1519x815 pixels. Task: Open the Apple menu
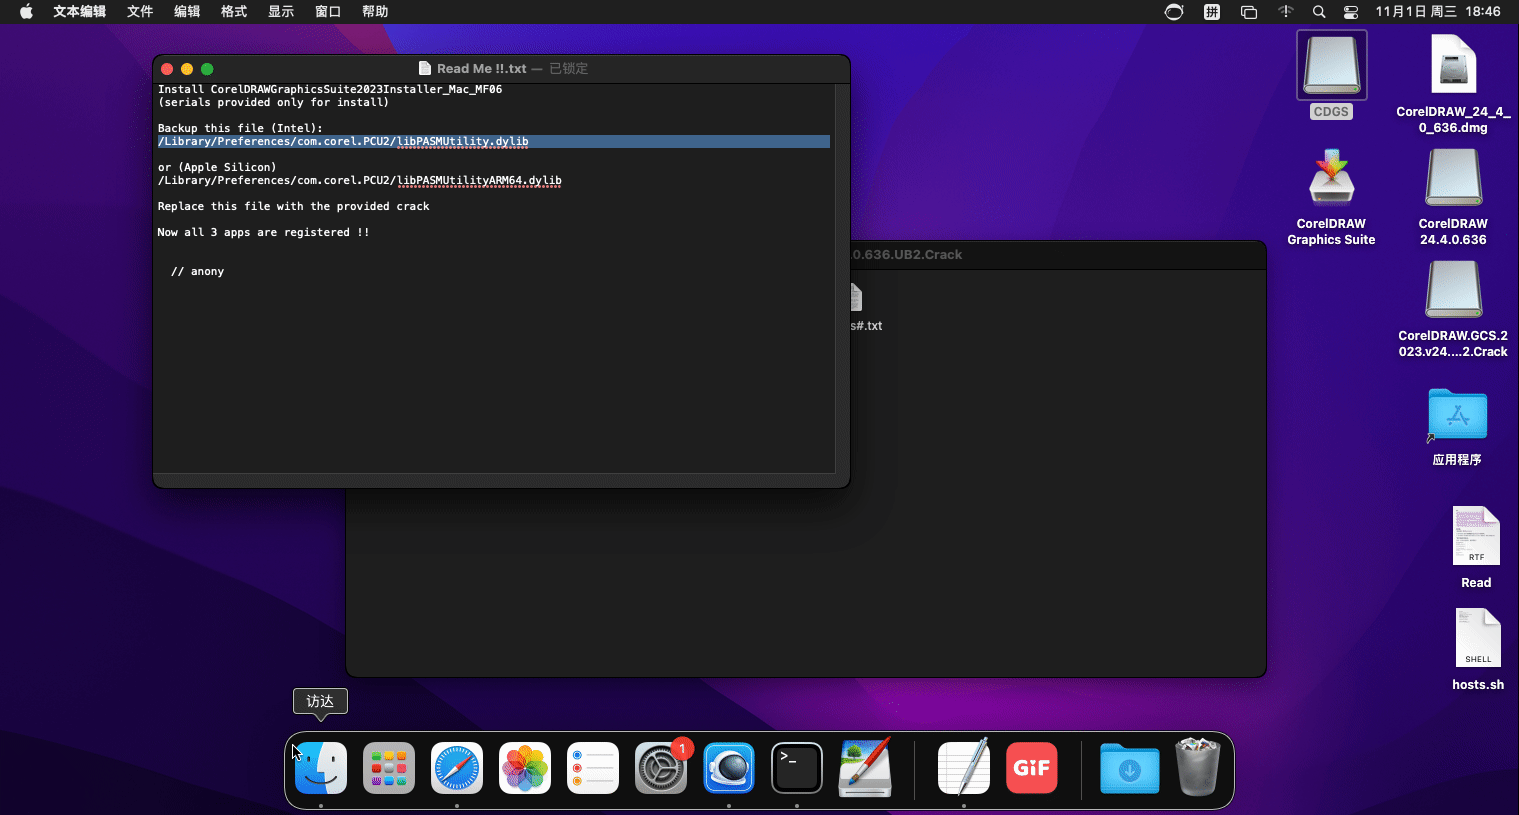coord(26,12)
